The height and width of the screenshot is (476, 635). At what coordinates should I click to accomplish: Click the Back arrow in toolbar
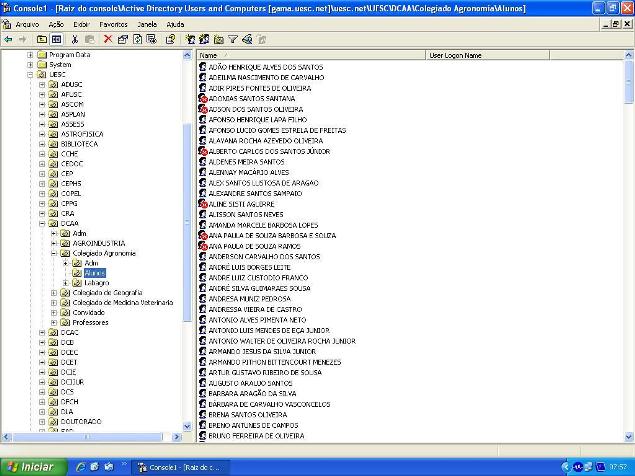pos(8,39)
